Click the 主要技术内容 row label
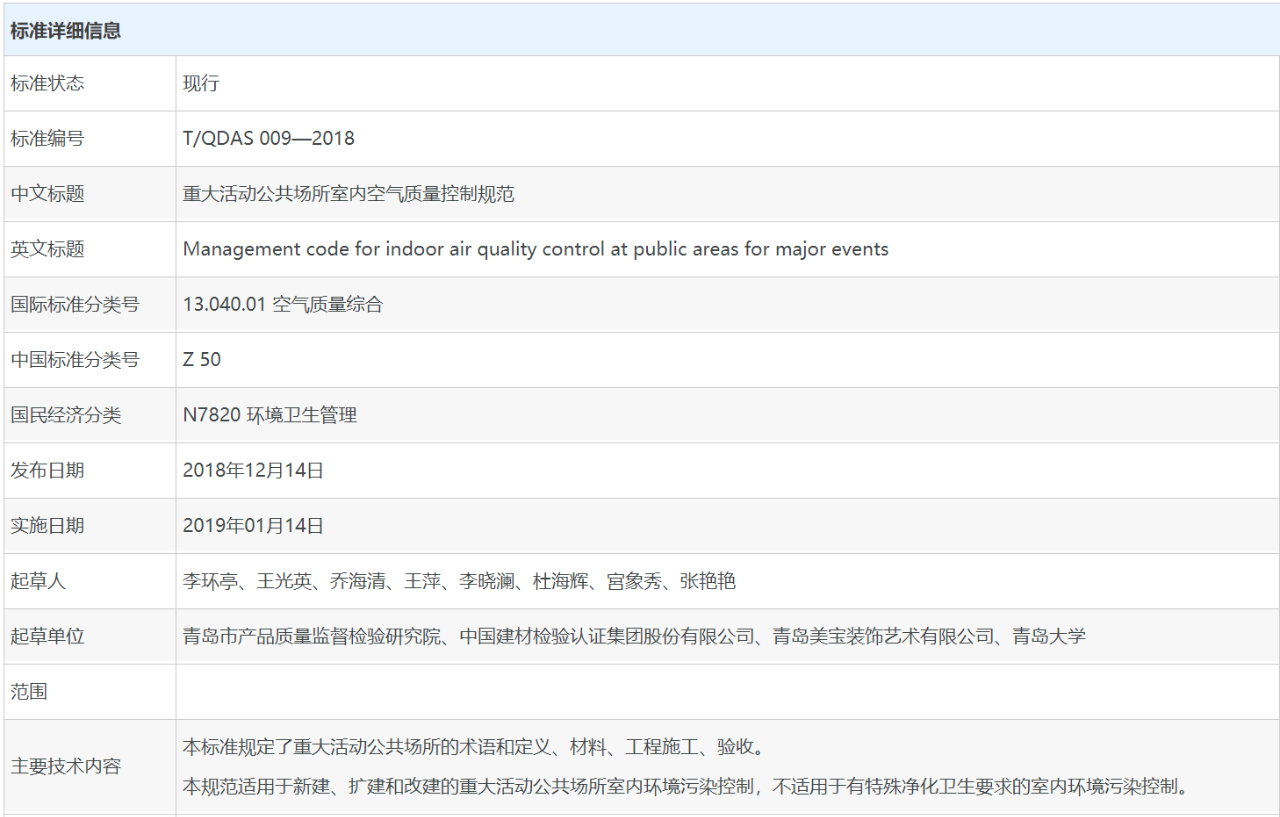 66,767
